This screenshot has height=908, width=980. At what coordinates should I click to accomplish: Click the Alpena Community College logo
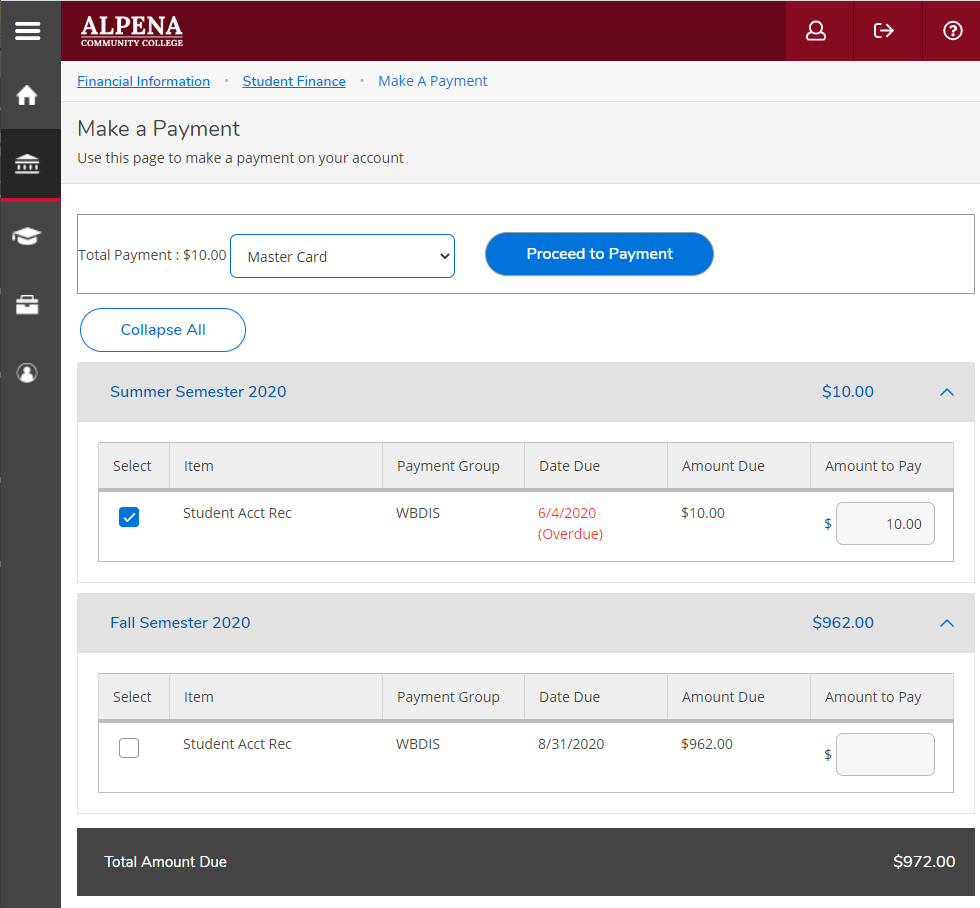132,31
